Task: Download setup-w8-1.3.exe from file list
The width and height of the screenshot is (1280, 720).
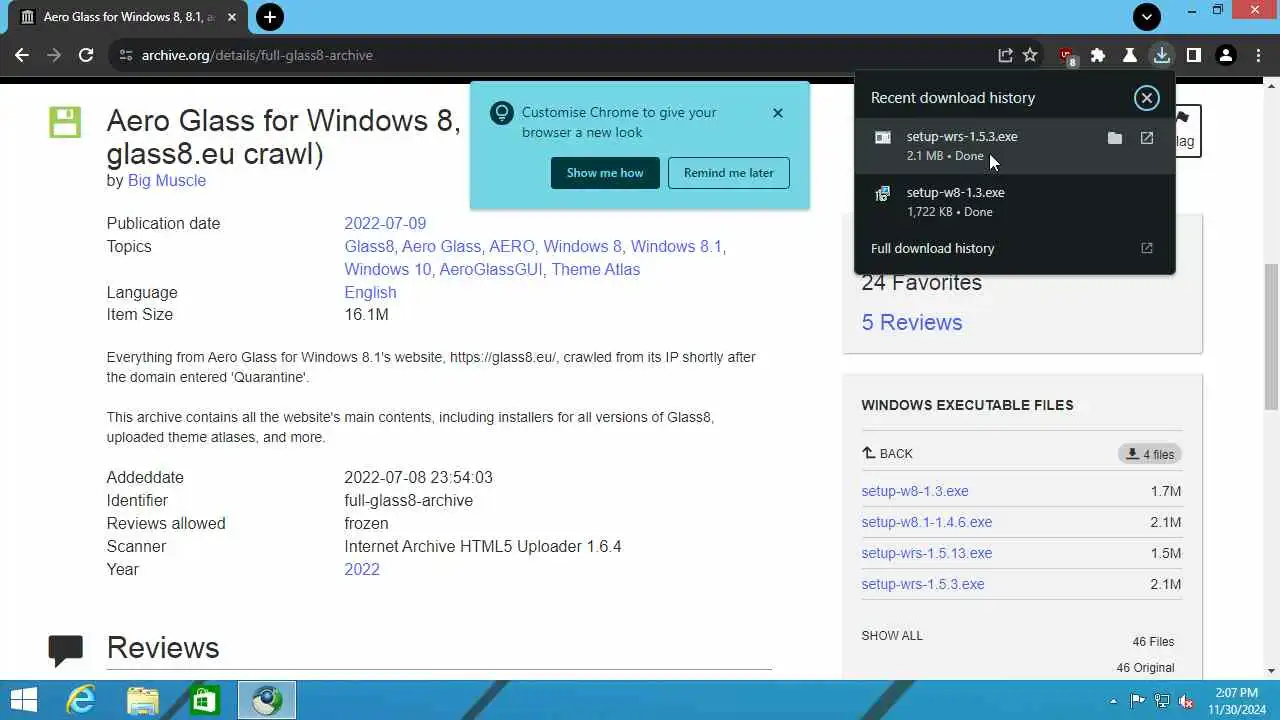Action: click(915, 491)
